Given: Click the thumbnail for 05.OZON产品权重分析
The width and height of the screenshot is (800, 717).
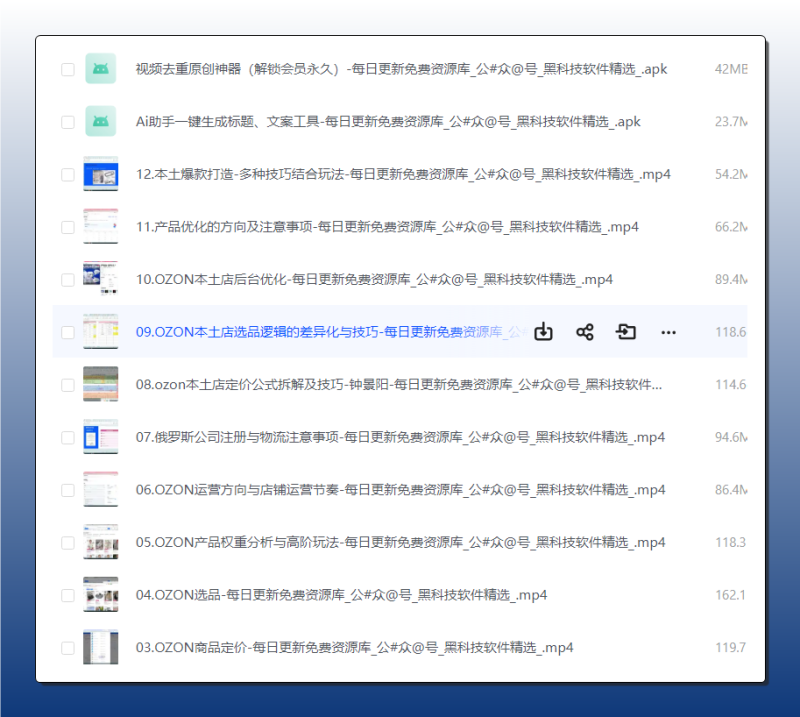Looking at the screenshot, I should [x=101, y=542].
